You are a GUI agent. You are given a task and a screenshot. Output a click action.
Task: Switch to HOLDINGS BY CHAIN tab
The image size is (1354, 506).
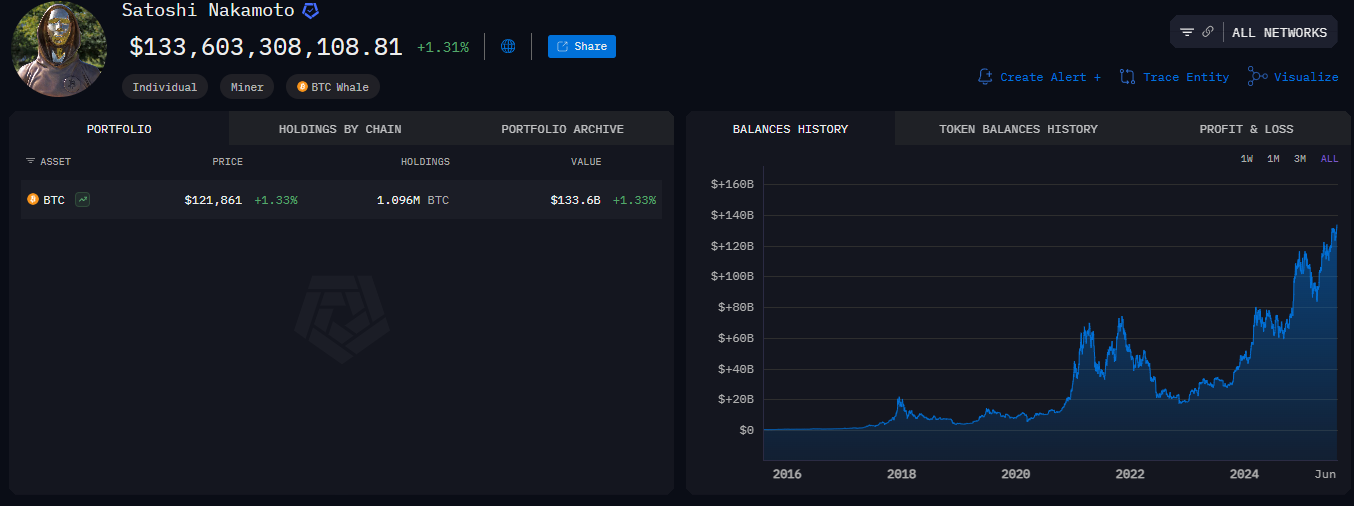pos(340,129)
